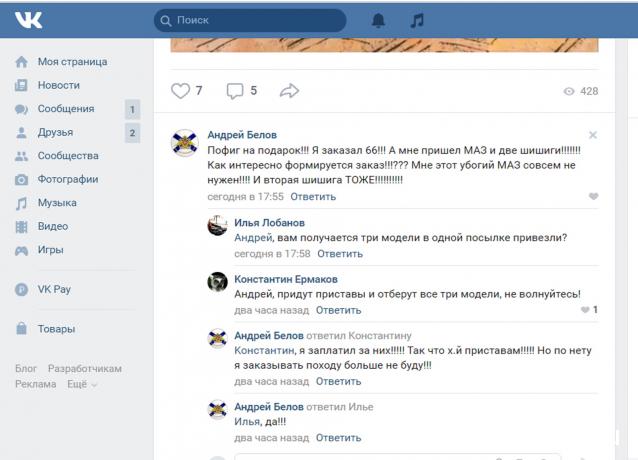Open Андрей Белов's name on top comment
Viewport: 638px width, 460px height.
coord(242,135)
